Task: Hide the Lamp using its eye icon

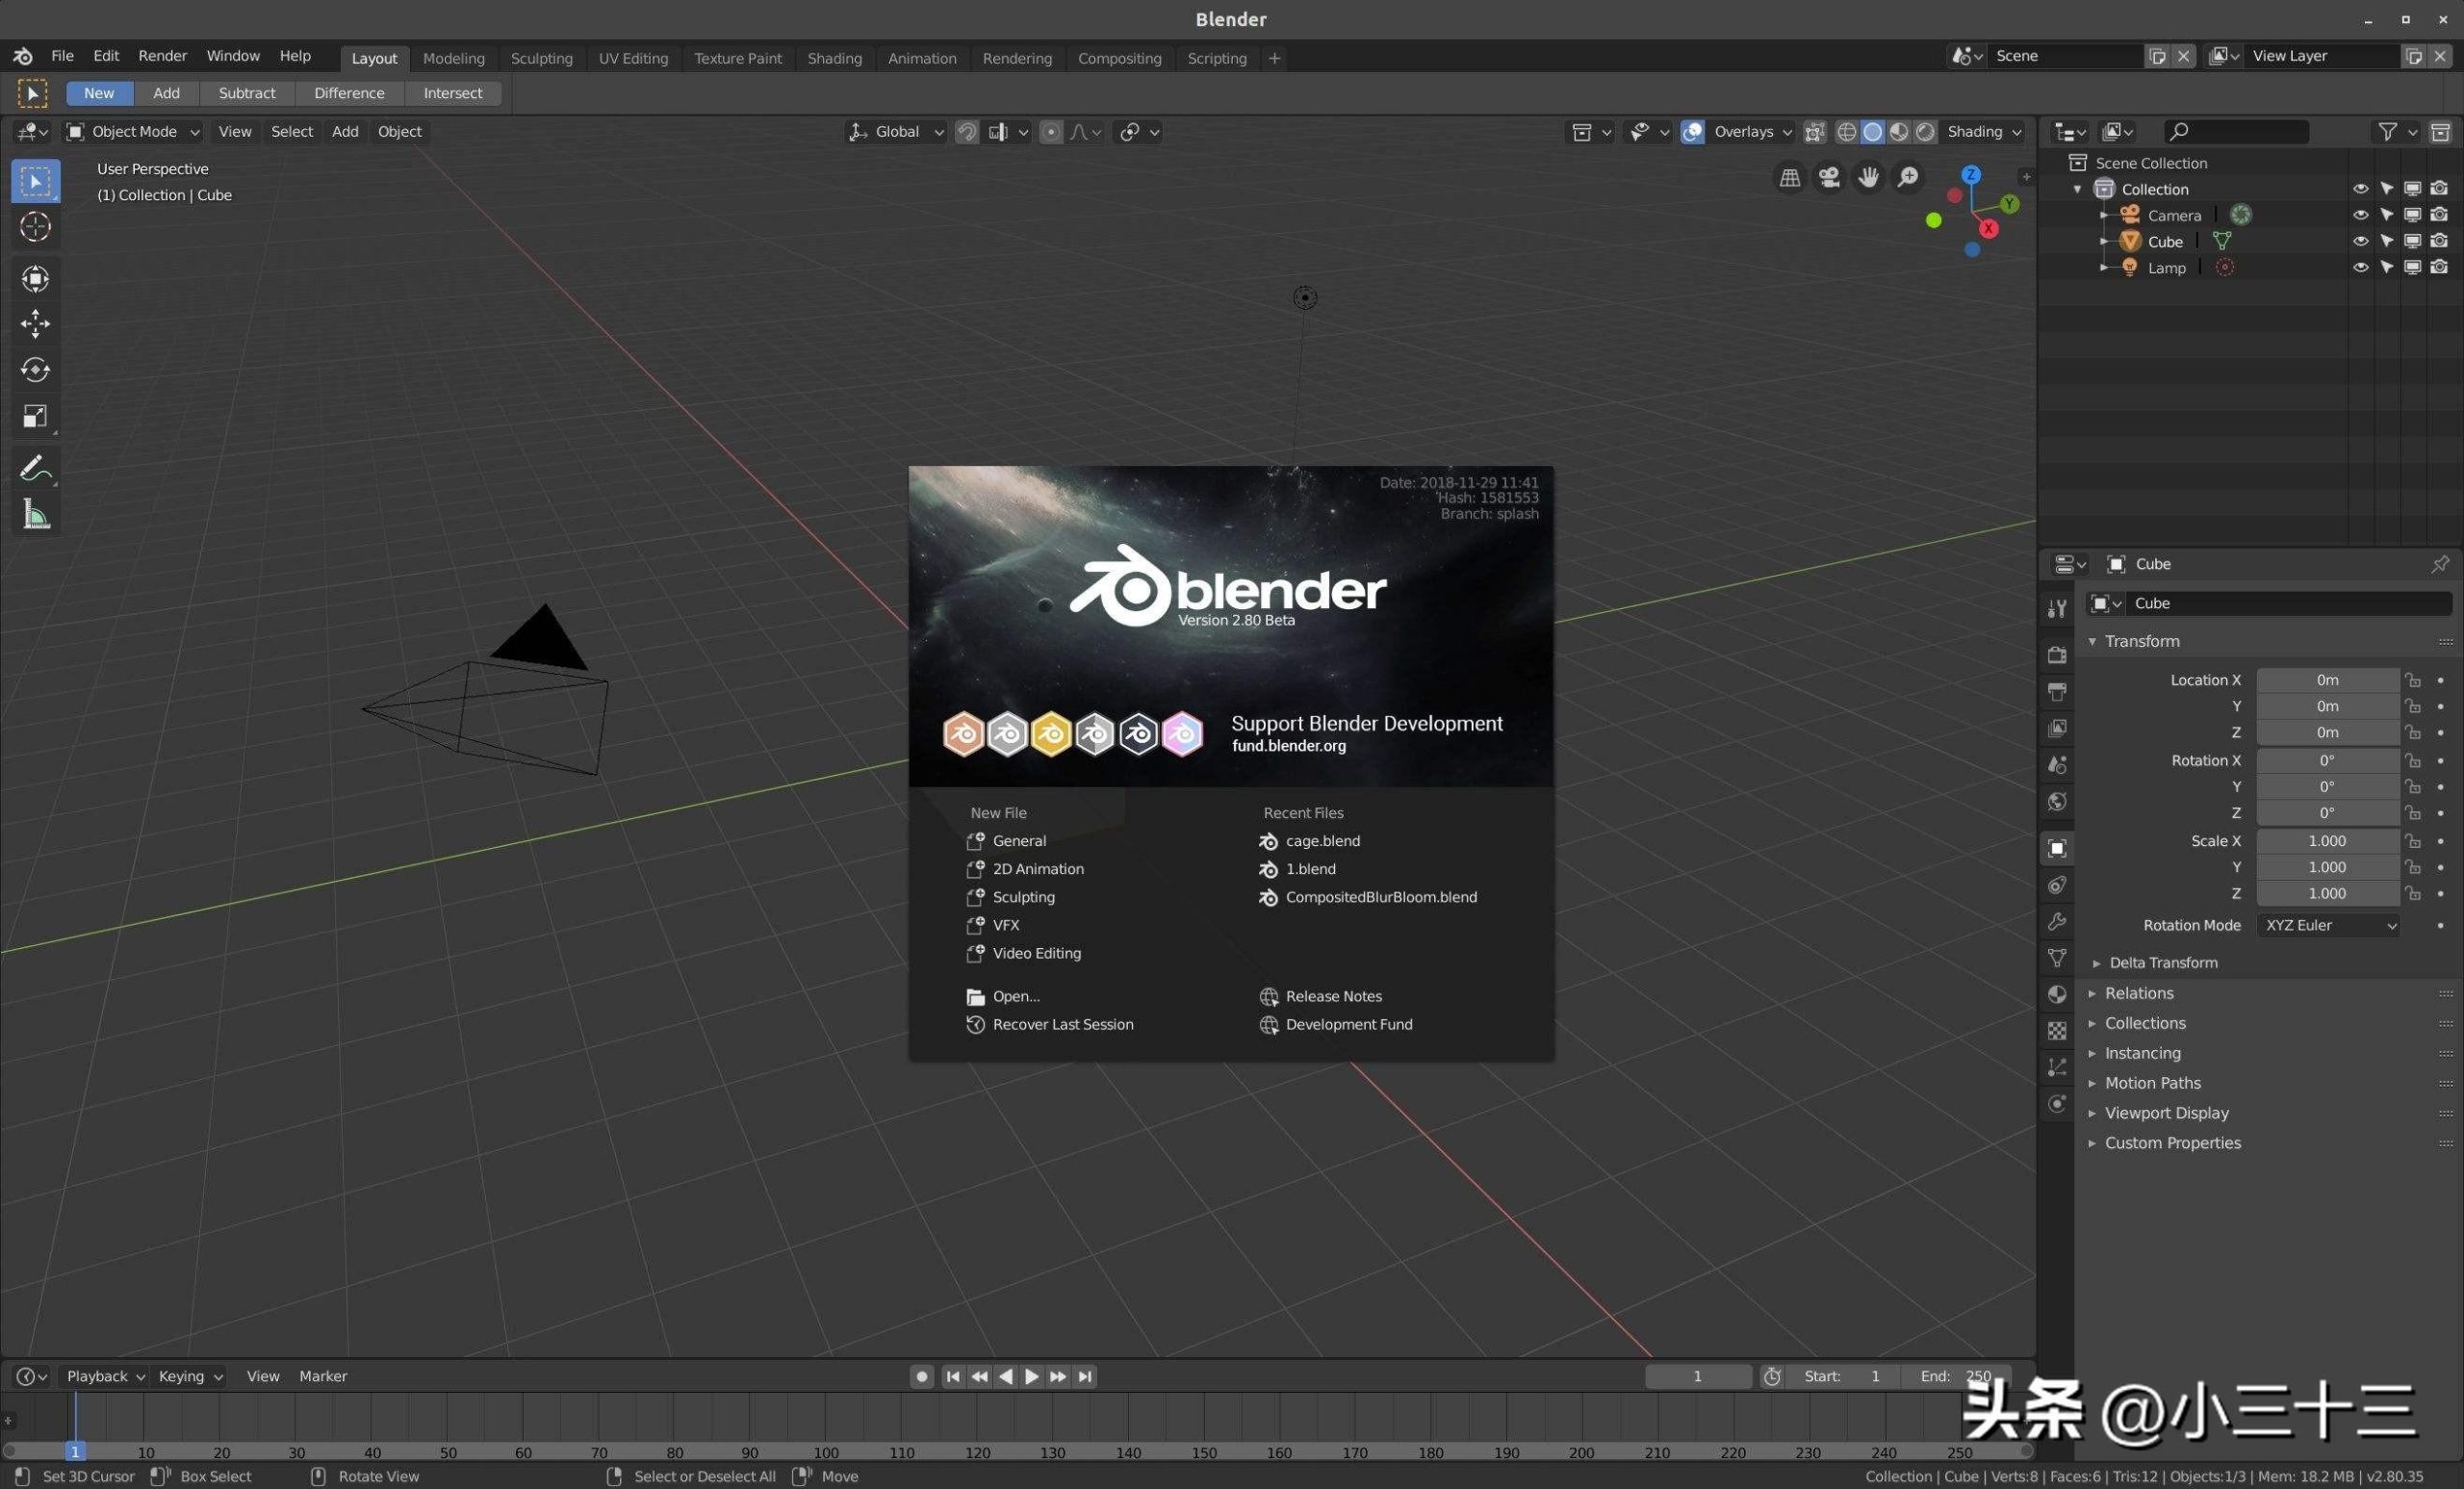Action: (x=2361, y=267)
